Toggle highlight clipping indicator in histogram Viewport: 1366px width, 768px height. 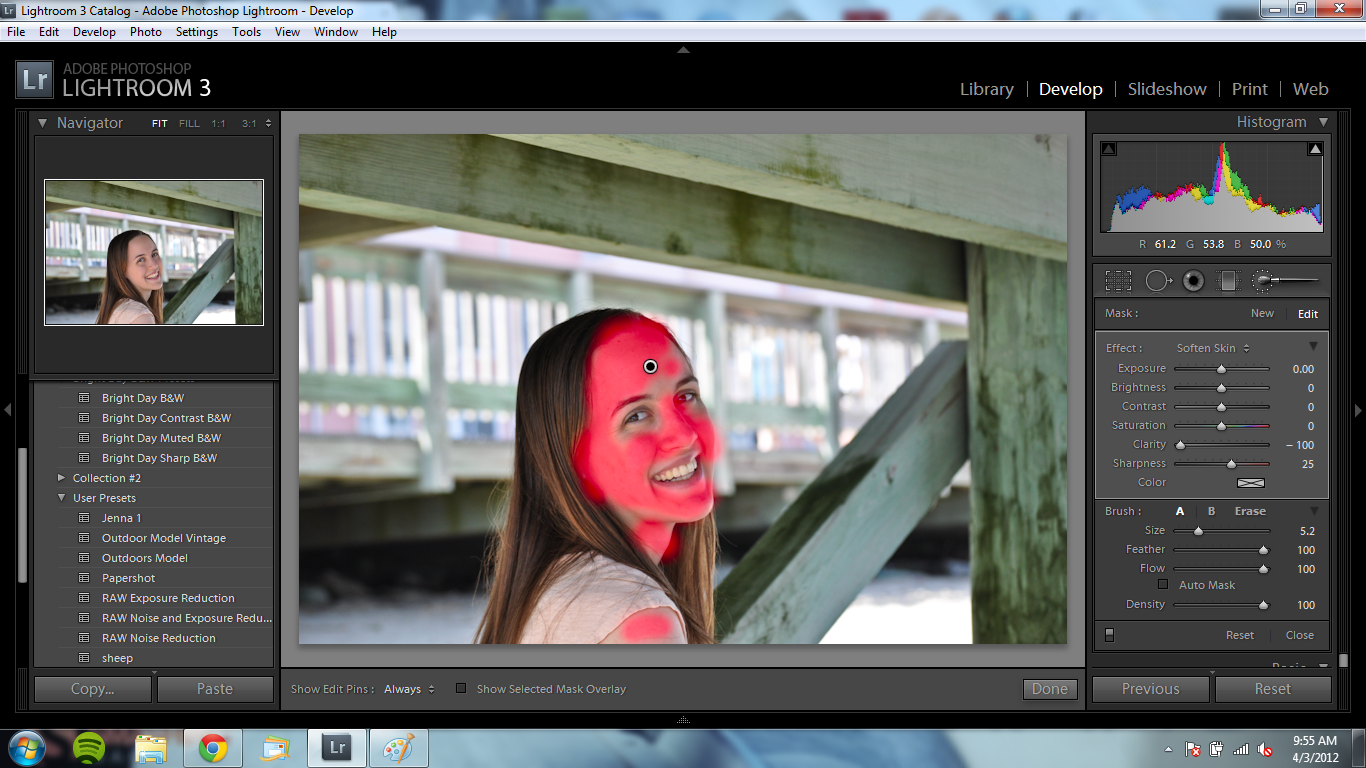point(1315,149)
